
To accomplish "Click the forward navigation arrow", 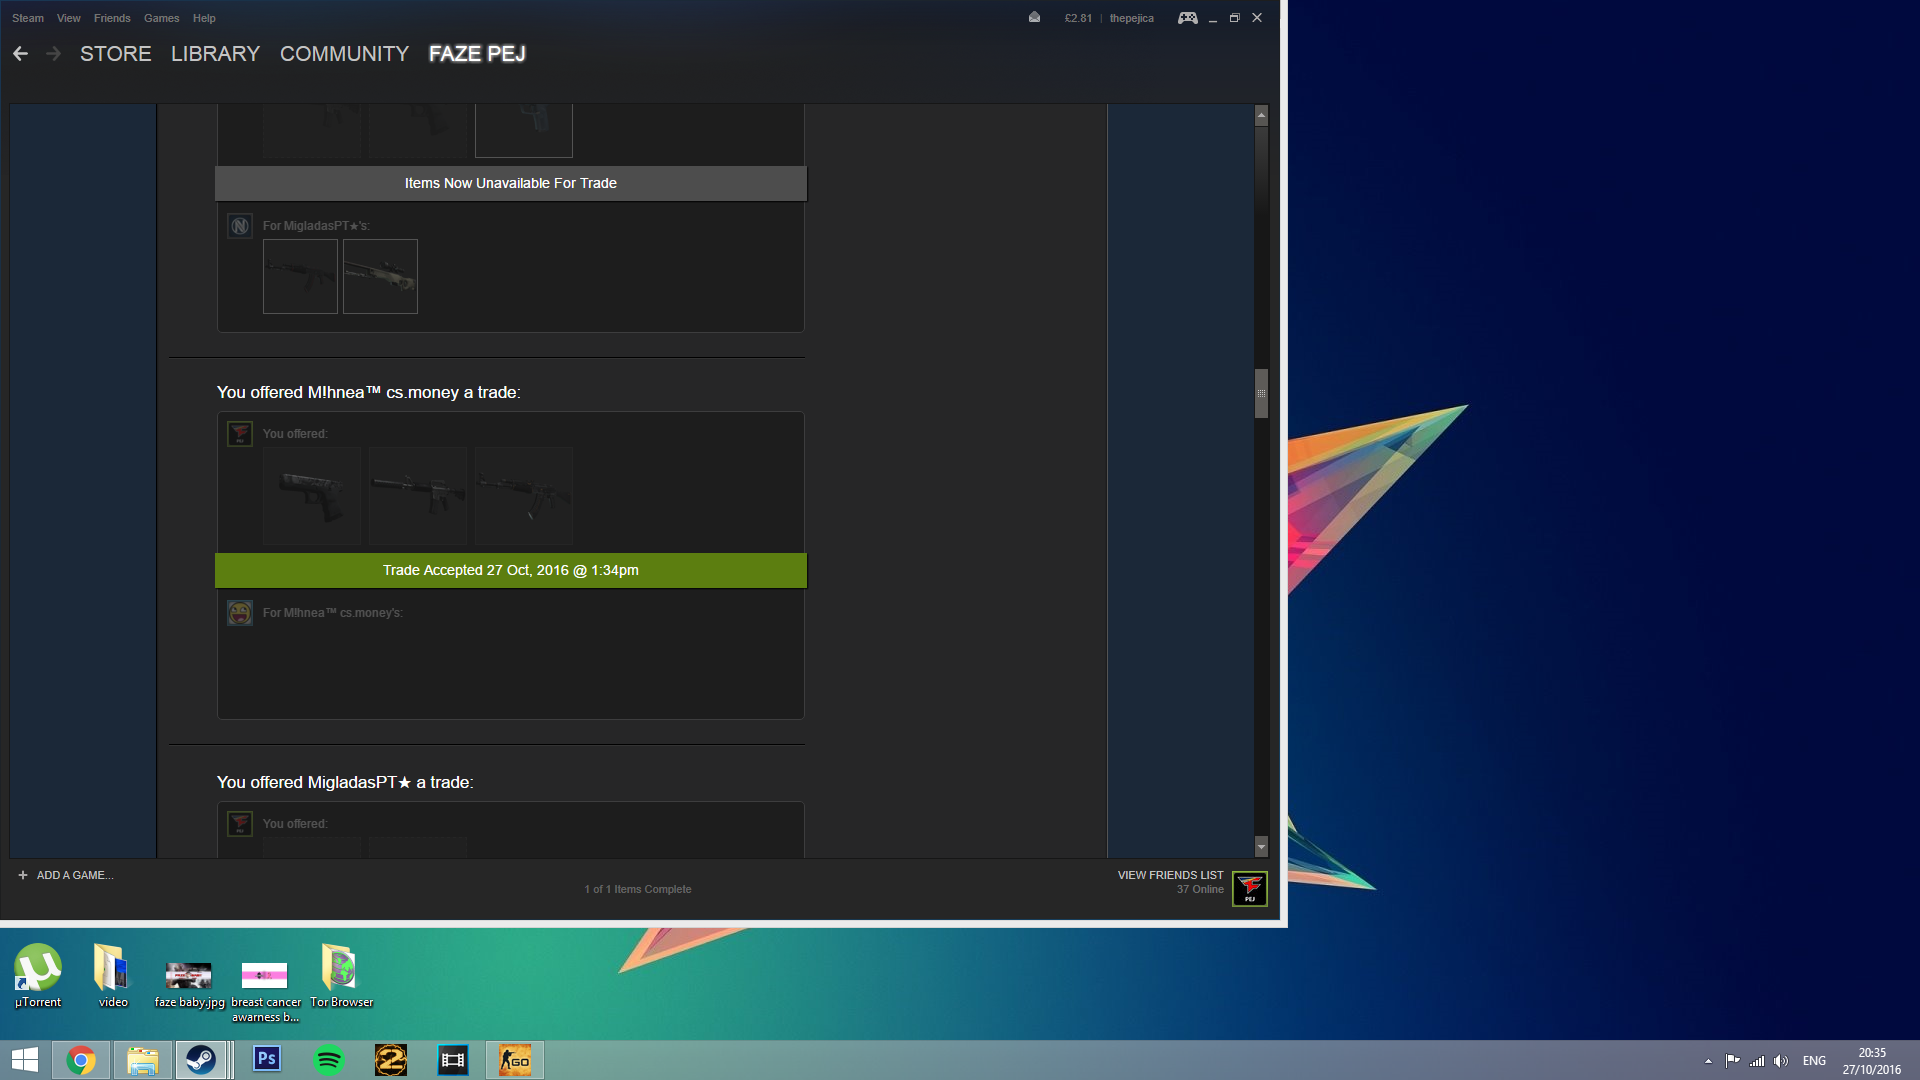I will coord(54,54).
